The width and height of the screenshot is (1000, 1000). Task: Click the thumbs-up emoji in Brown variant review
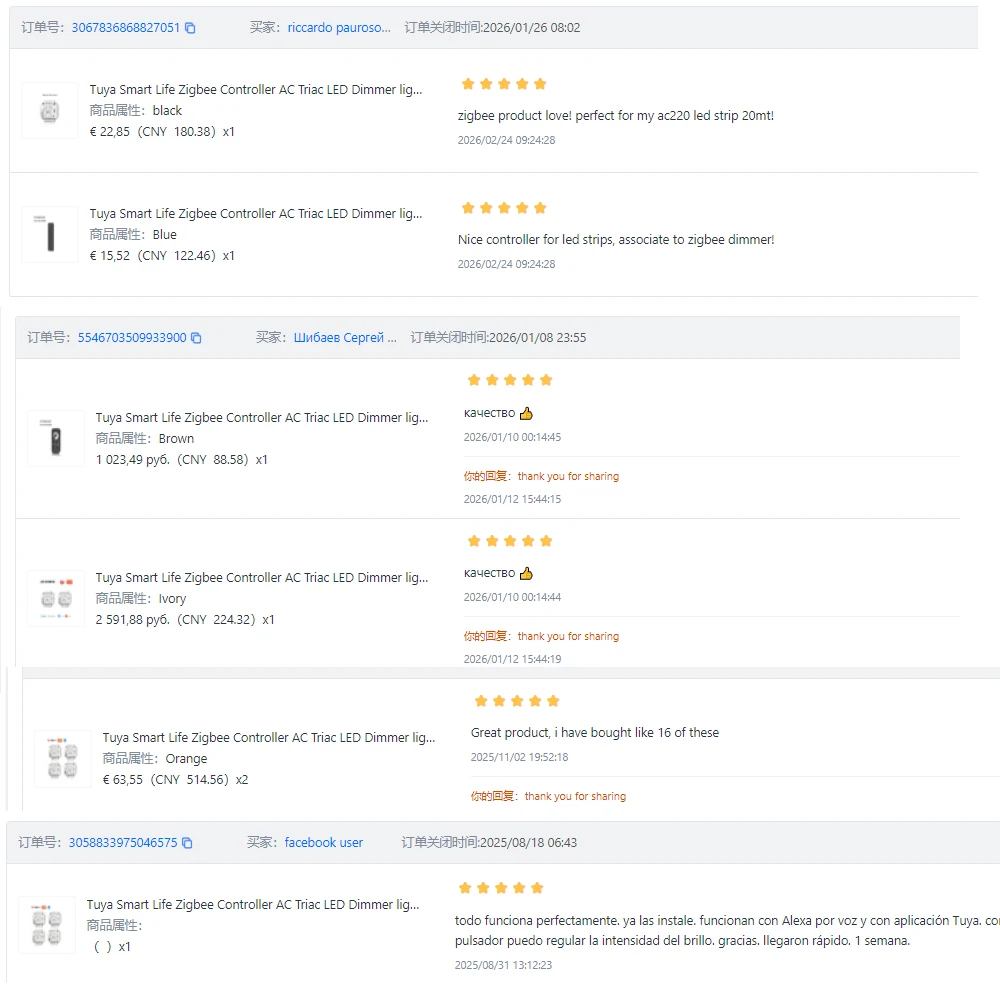(x=526, y=413)
